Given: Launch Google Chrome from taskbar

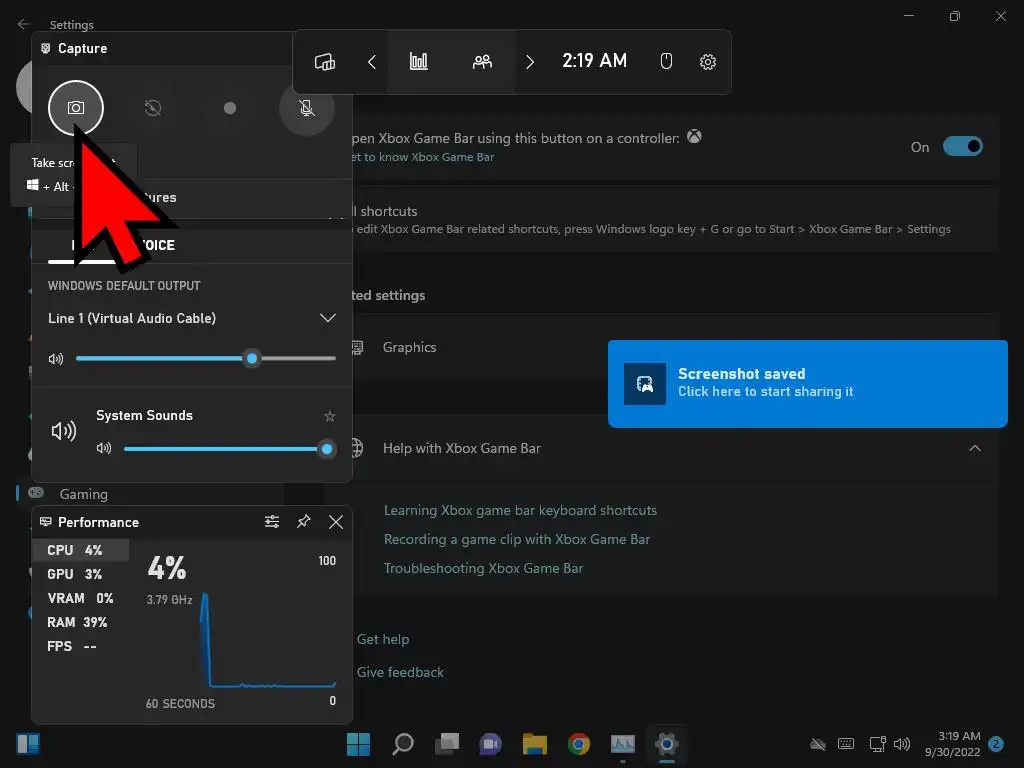Looking at the screenshot, I should tap(579, 744).
